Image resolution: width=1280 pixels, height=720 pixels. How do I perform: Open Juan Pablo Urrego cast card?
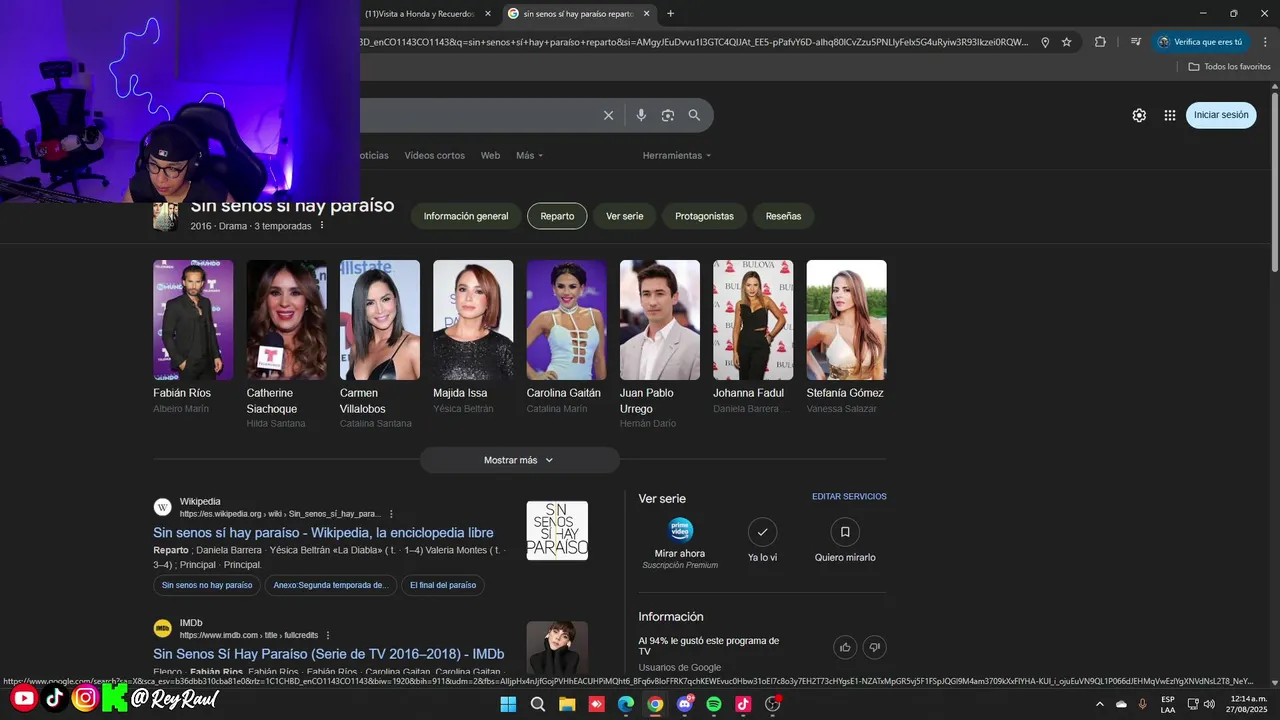click(660, 345)
